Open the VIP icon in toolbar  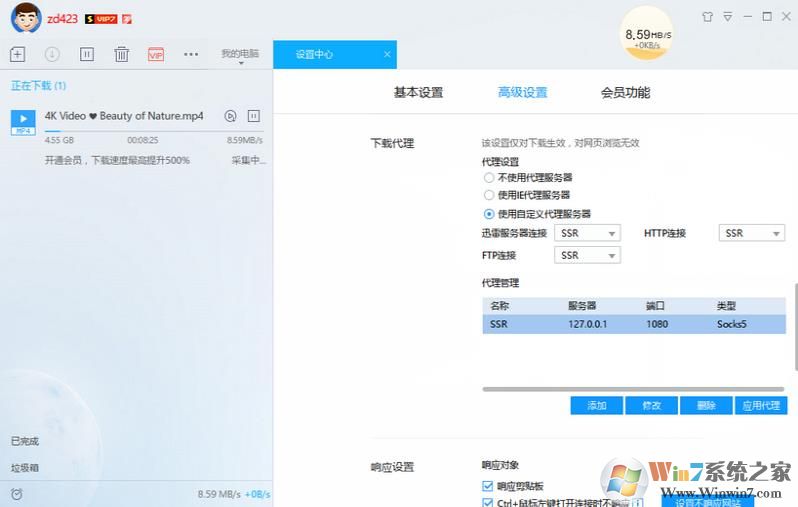(155, 54)
